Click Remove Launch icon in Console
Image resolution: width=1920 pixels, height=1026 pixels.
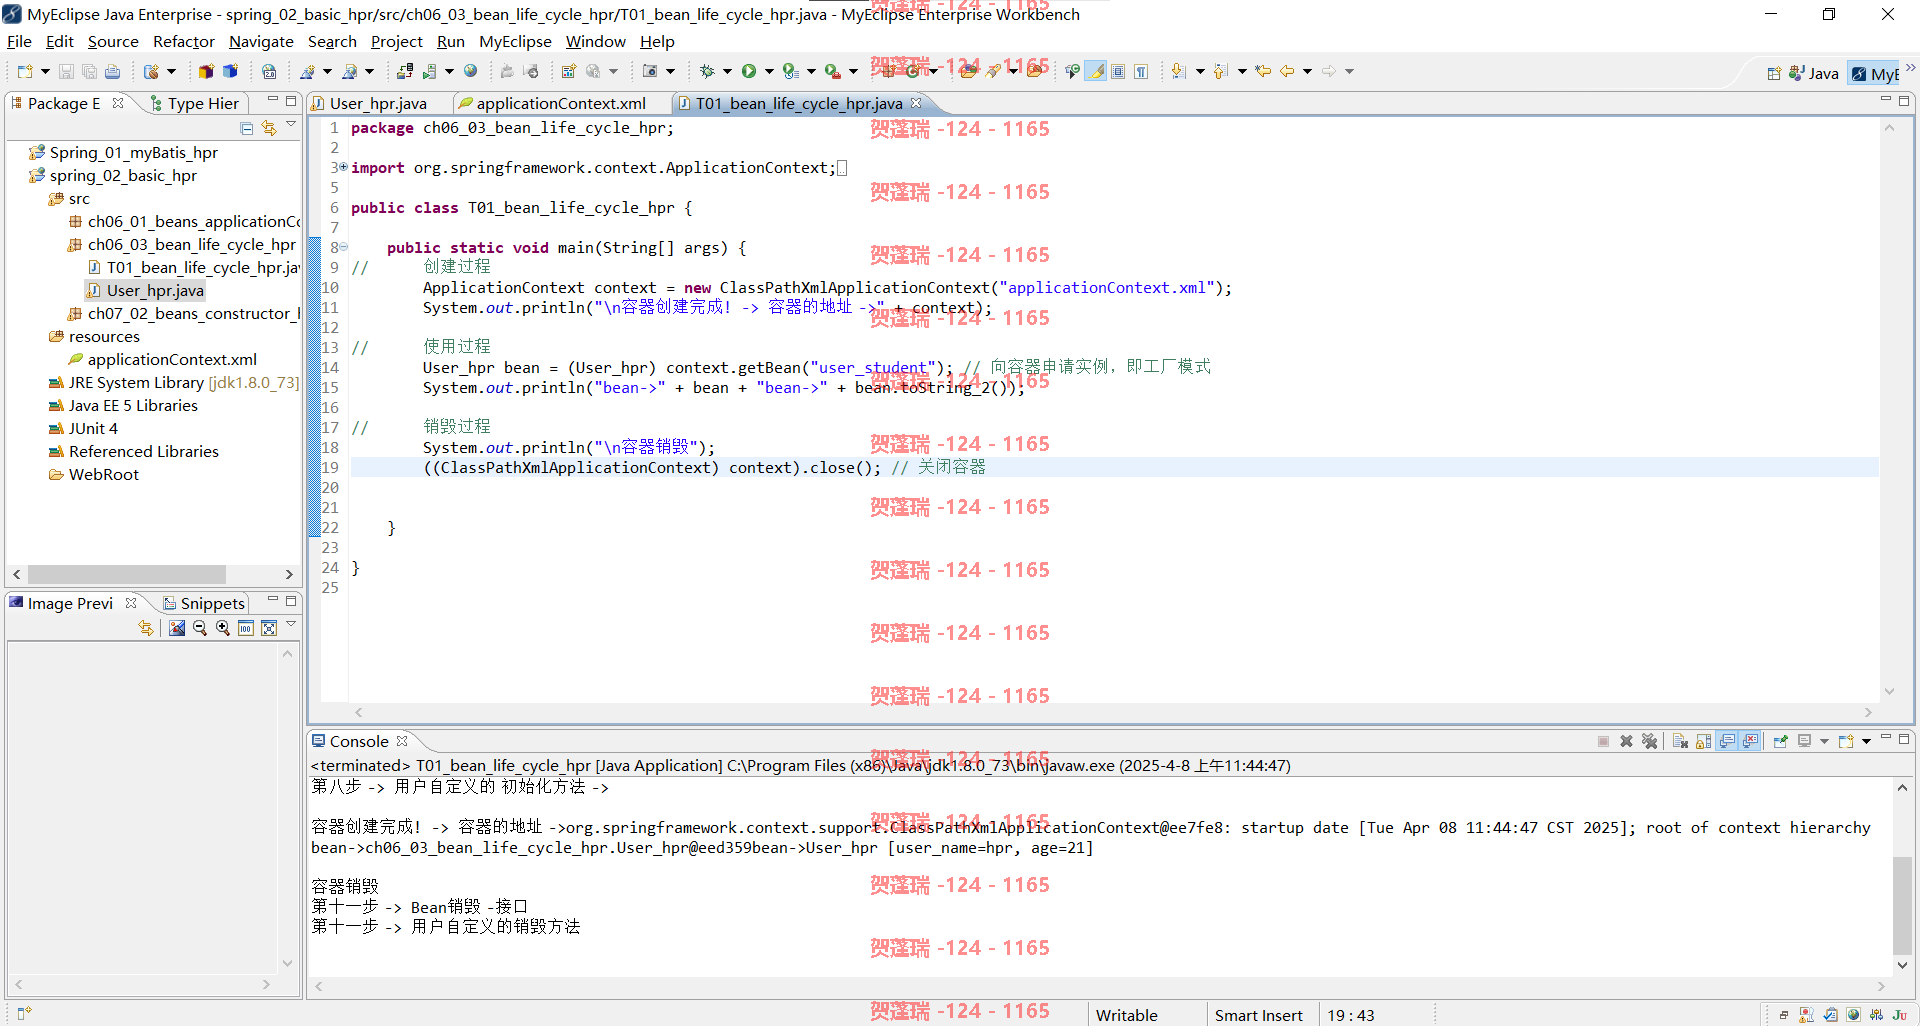[x=1626, y=741]
